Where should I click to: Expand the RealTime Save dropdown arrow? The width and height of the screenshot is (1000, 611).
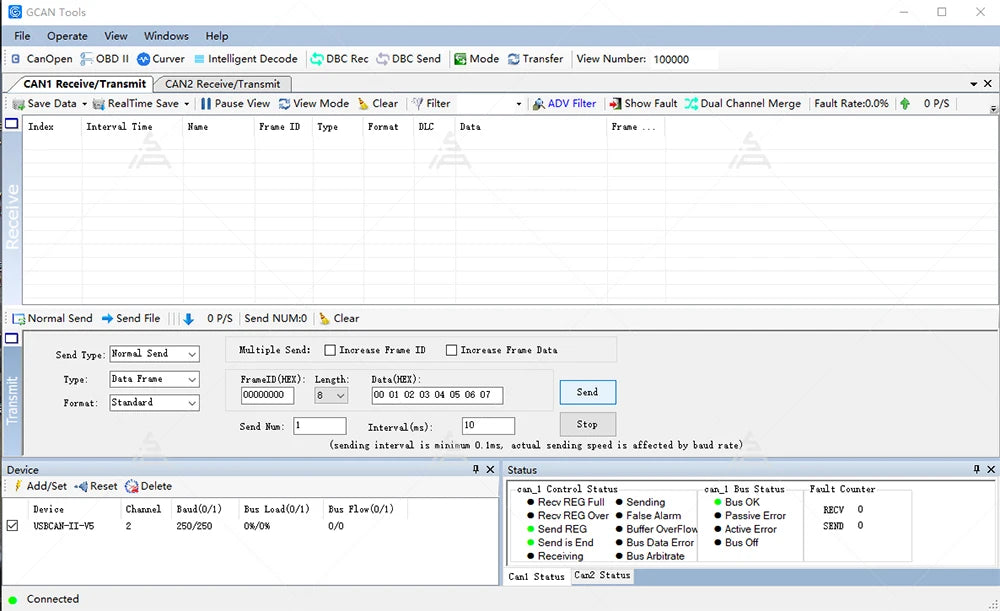[x=187, y=103]
